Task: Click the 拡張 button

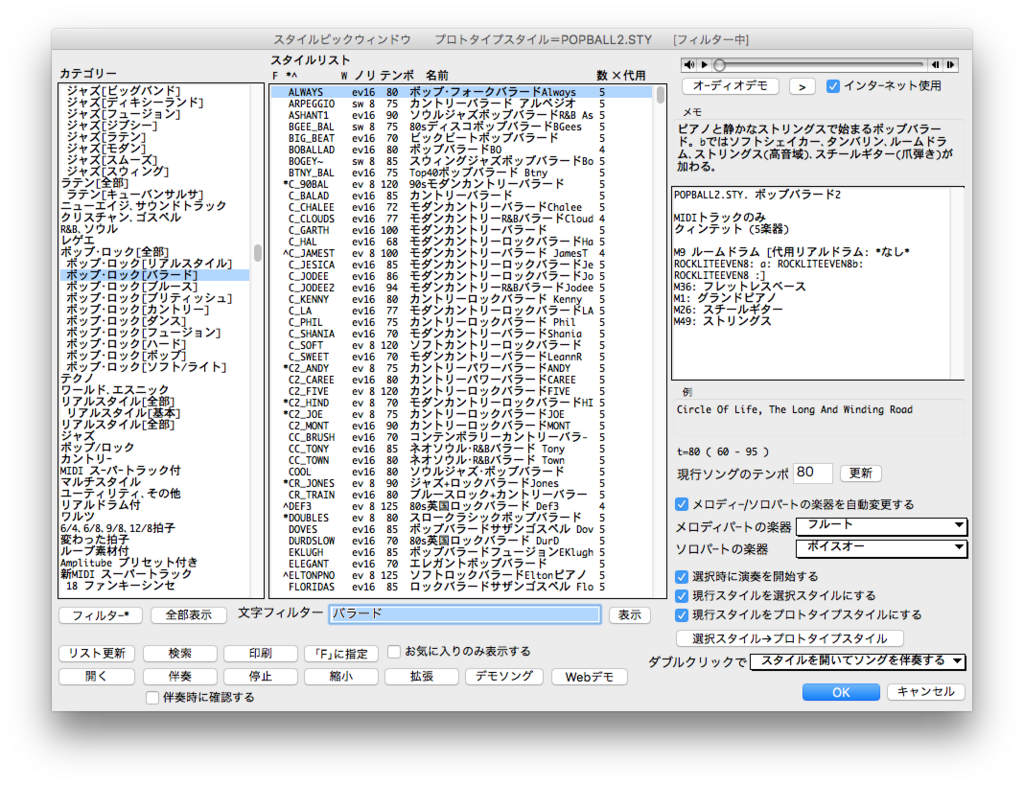Action: pyautogui.click(x=422, y=677)
